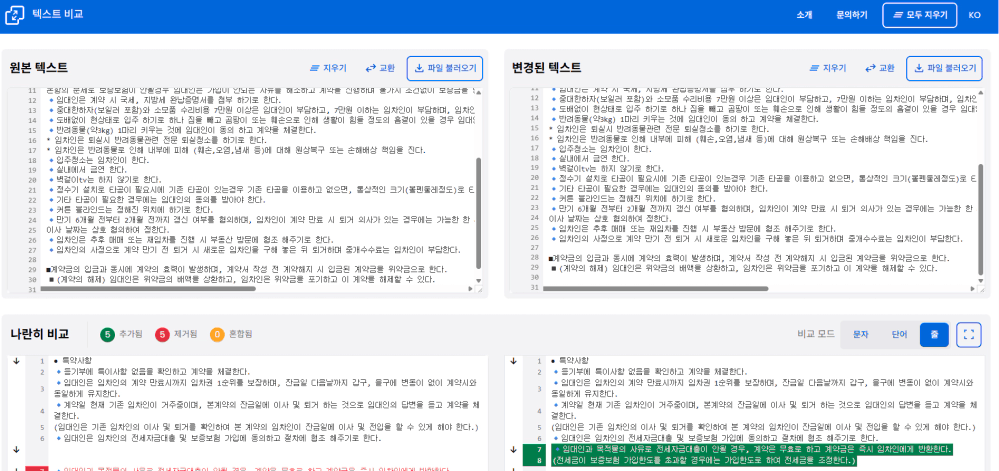Clear the changed text with 지우기
This screenshot has height=471, width=999.
(x=827, y=68)
